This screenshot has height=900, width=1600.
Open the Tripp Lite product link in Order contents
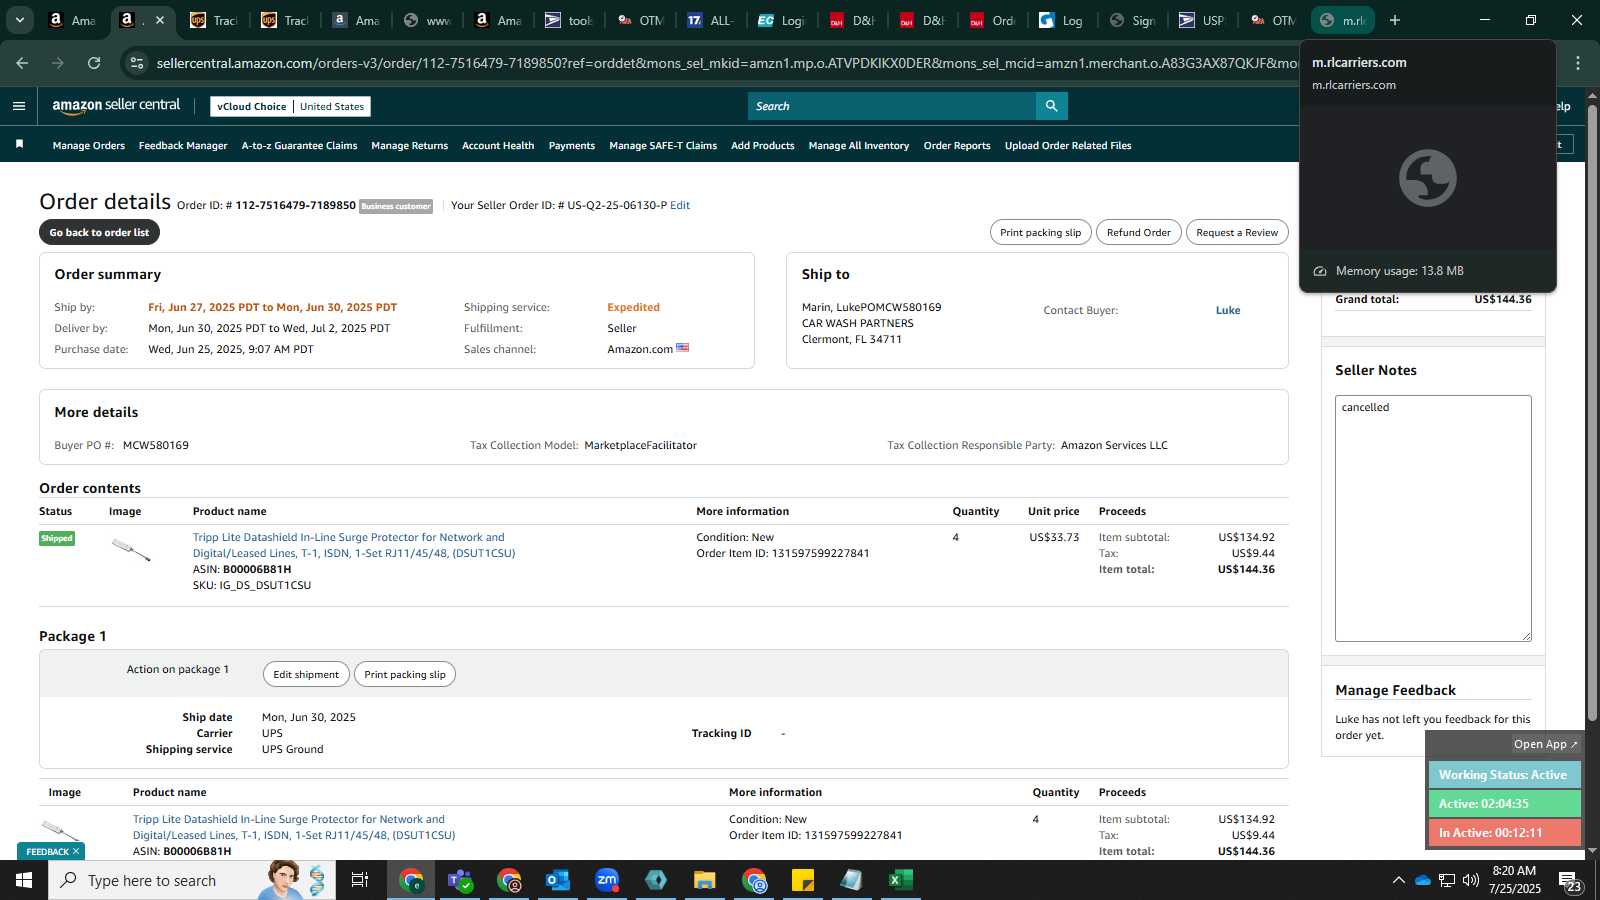click(x=354, y=545)
